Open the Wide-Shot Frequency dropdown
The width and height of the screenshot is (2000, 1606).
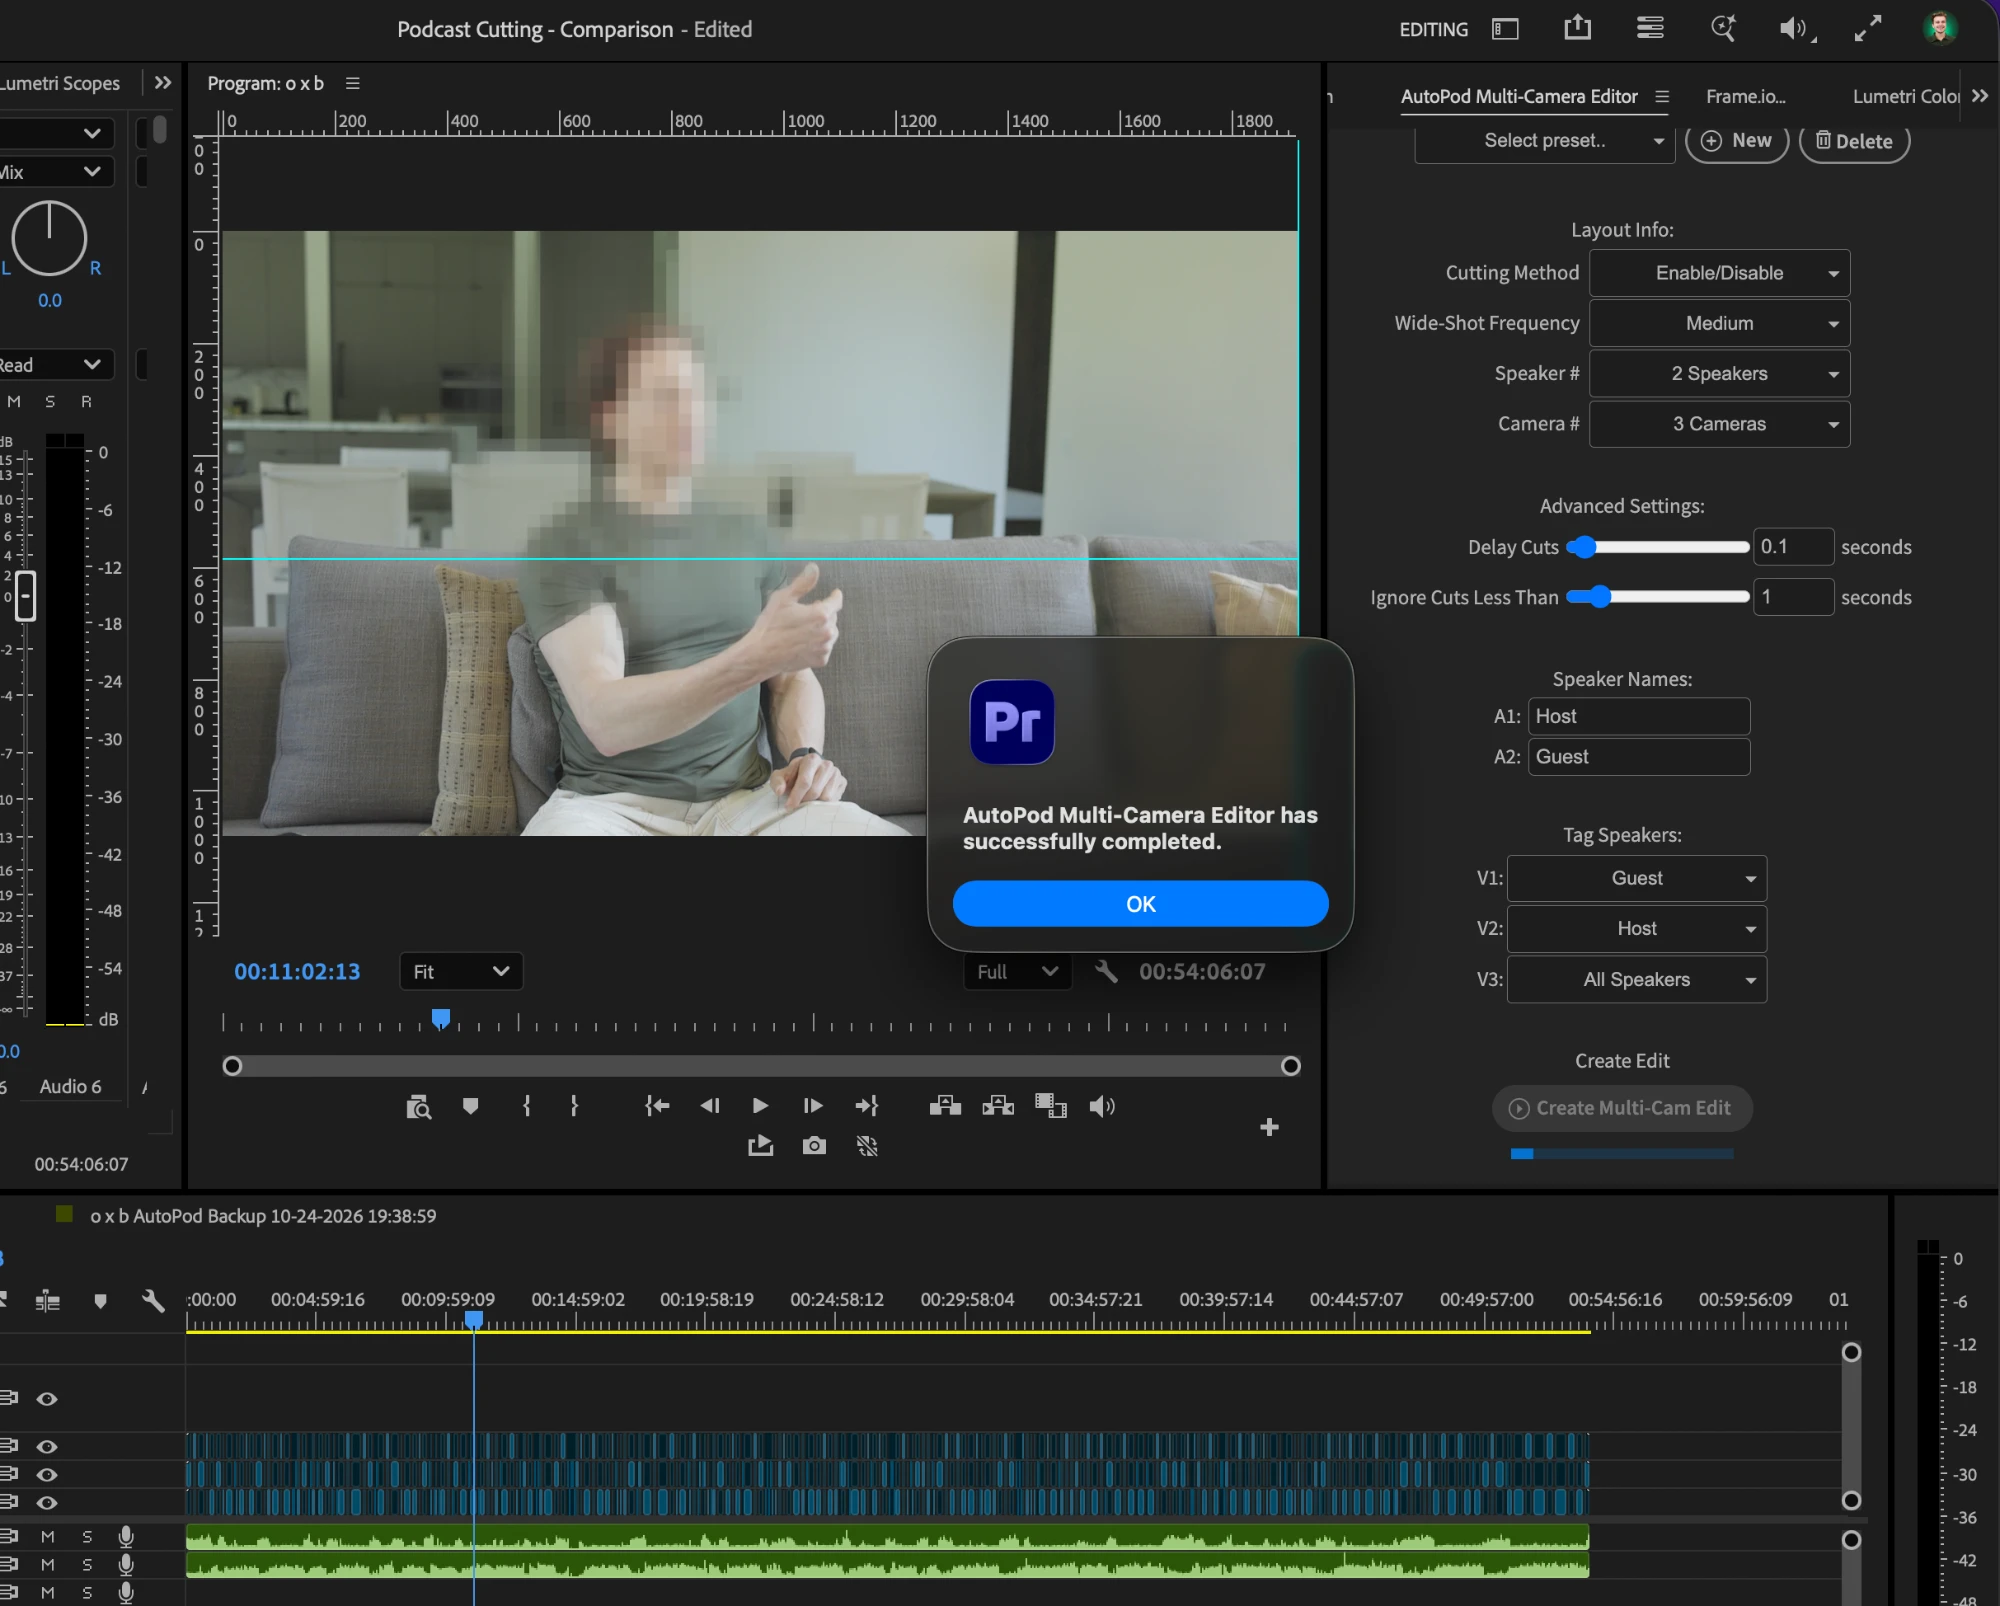point(1719,323)
